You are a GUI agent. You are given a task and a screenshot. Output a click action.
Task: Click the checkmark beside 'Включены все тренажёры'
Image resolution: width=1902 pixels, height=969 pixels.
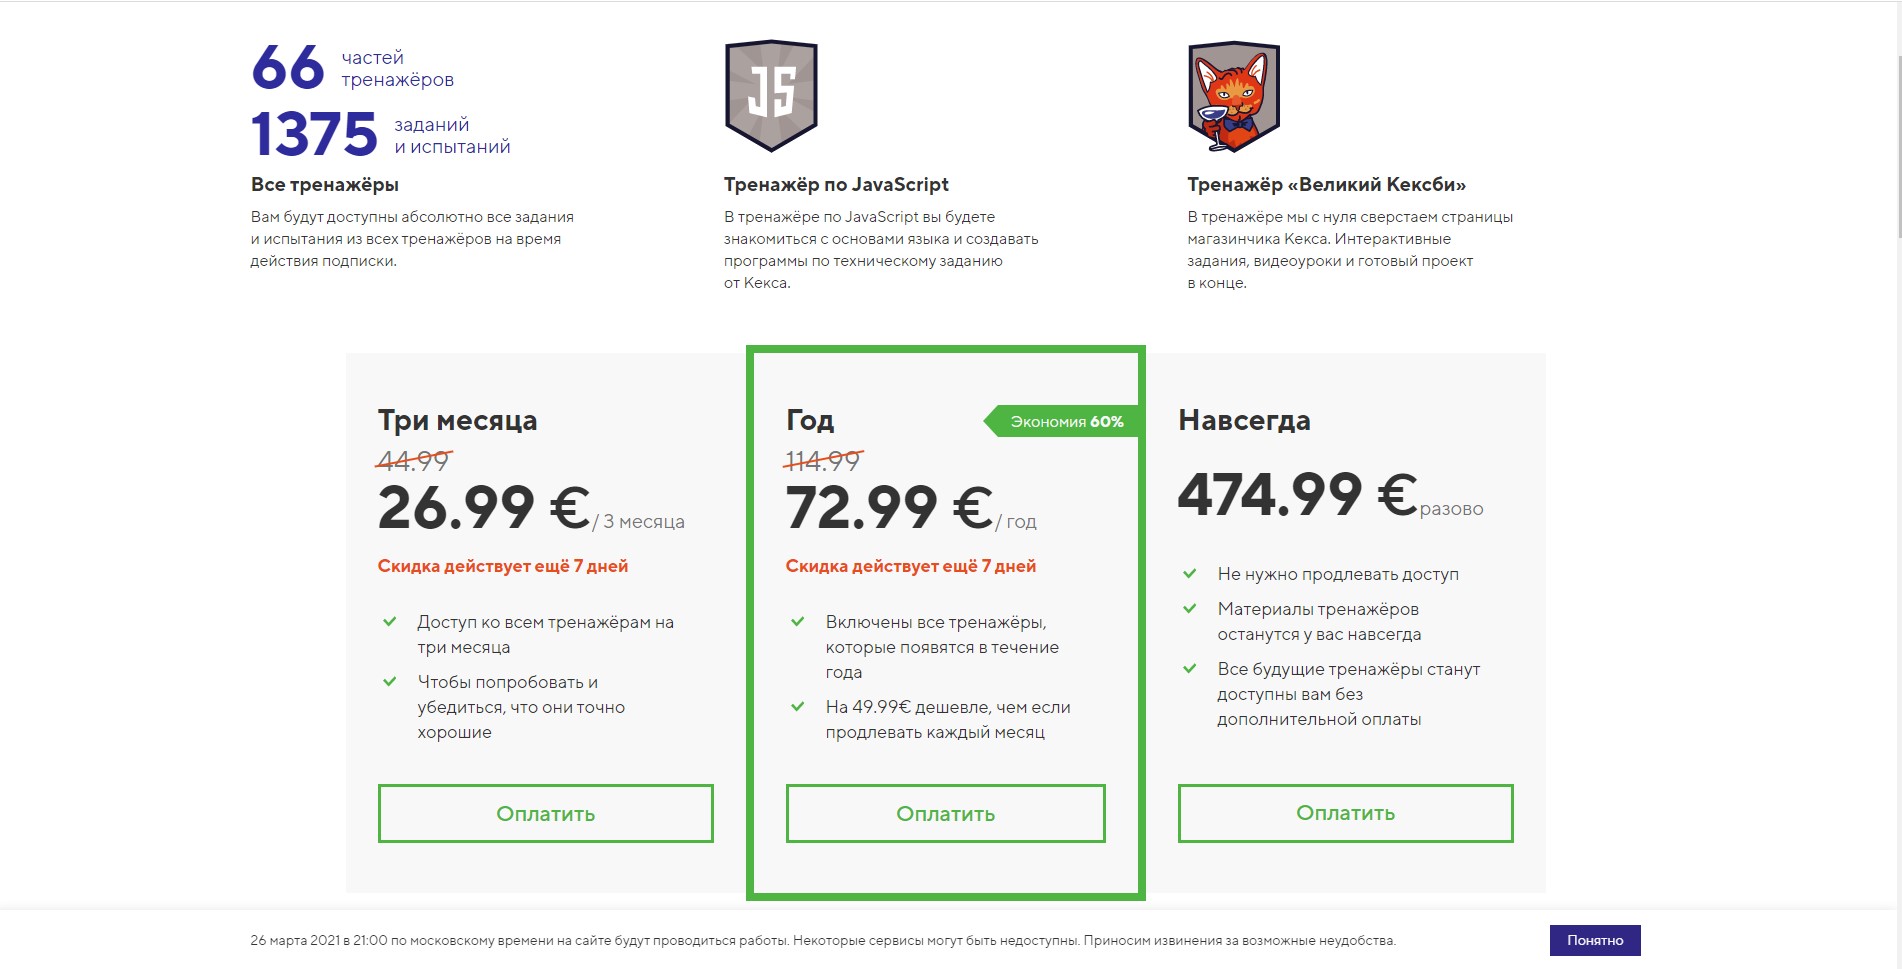(x=797, y=621)
